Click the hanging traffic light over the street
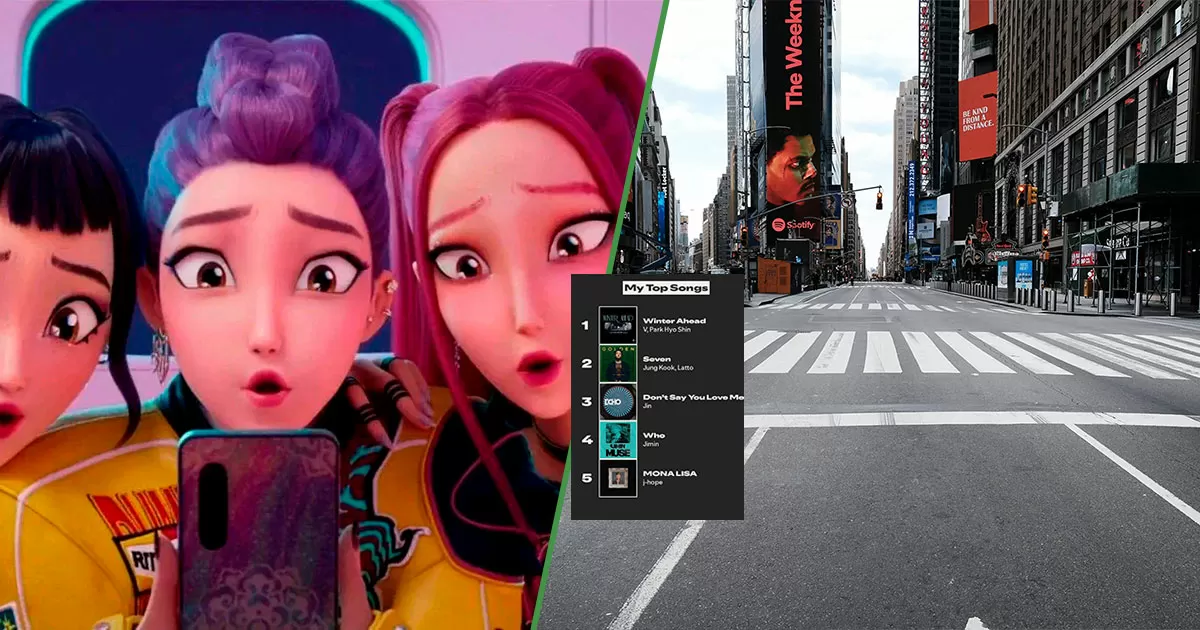1200x630 pixels. point(879,198)
